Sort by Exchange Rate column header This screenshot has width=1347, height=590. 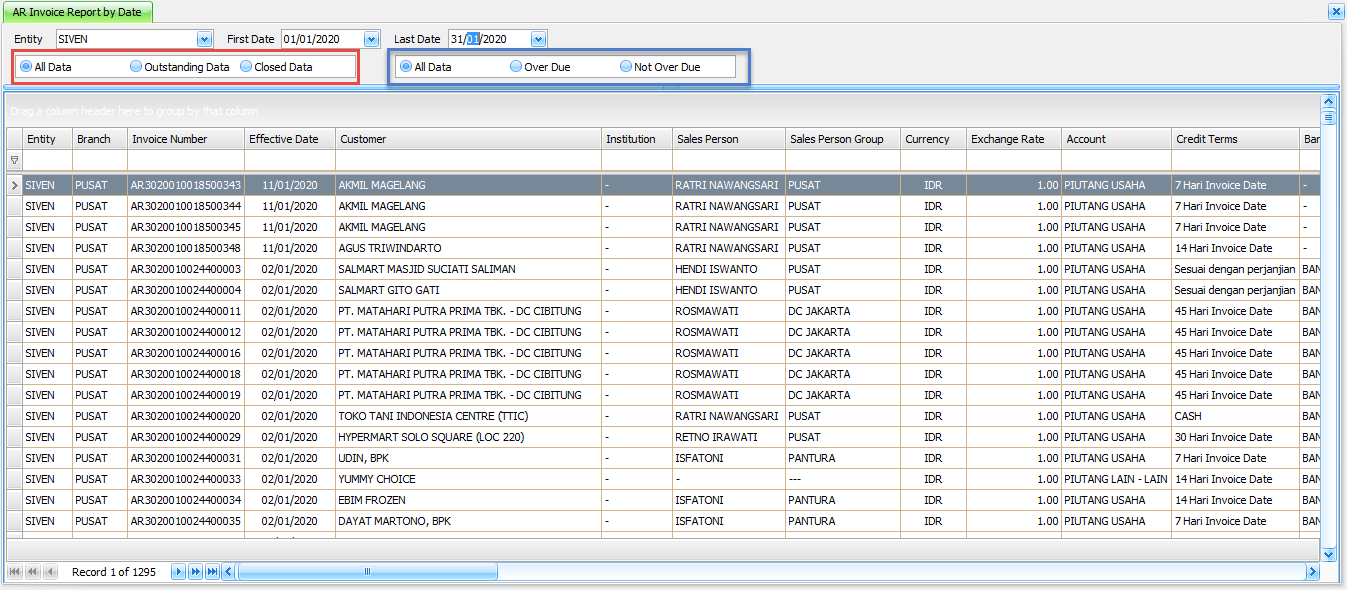(x=1012, y=139)
